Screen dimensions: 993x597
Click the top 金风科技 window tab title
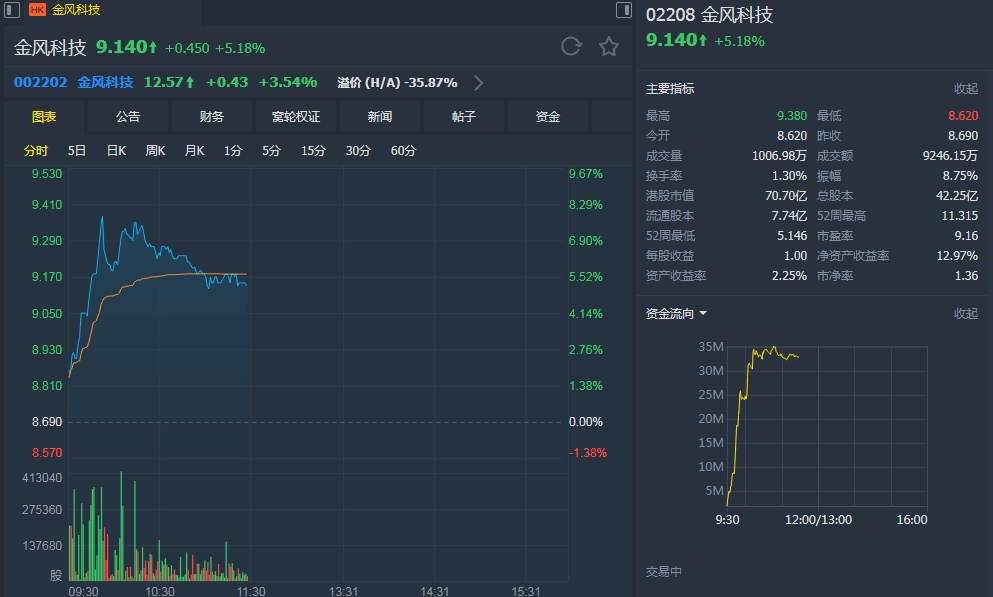(x=76, y=9)
